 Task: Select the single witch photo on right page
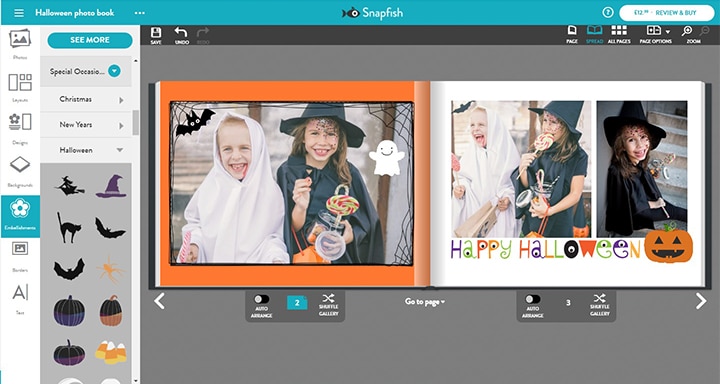click(x=642, y=168)
